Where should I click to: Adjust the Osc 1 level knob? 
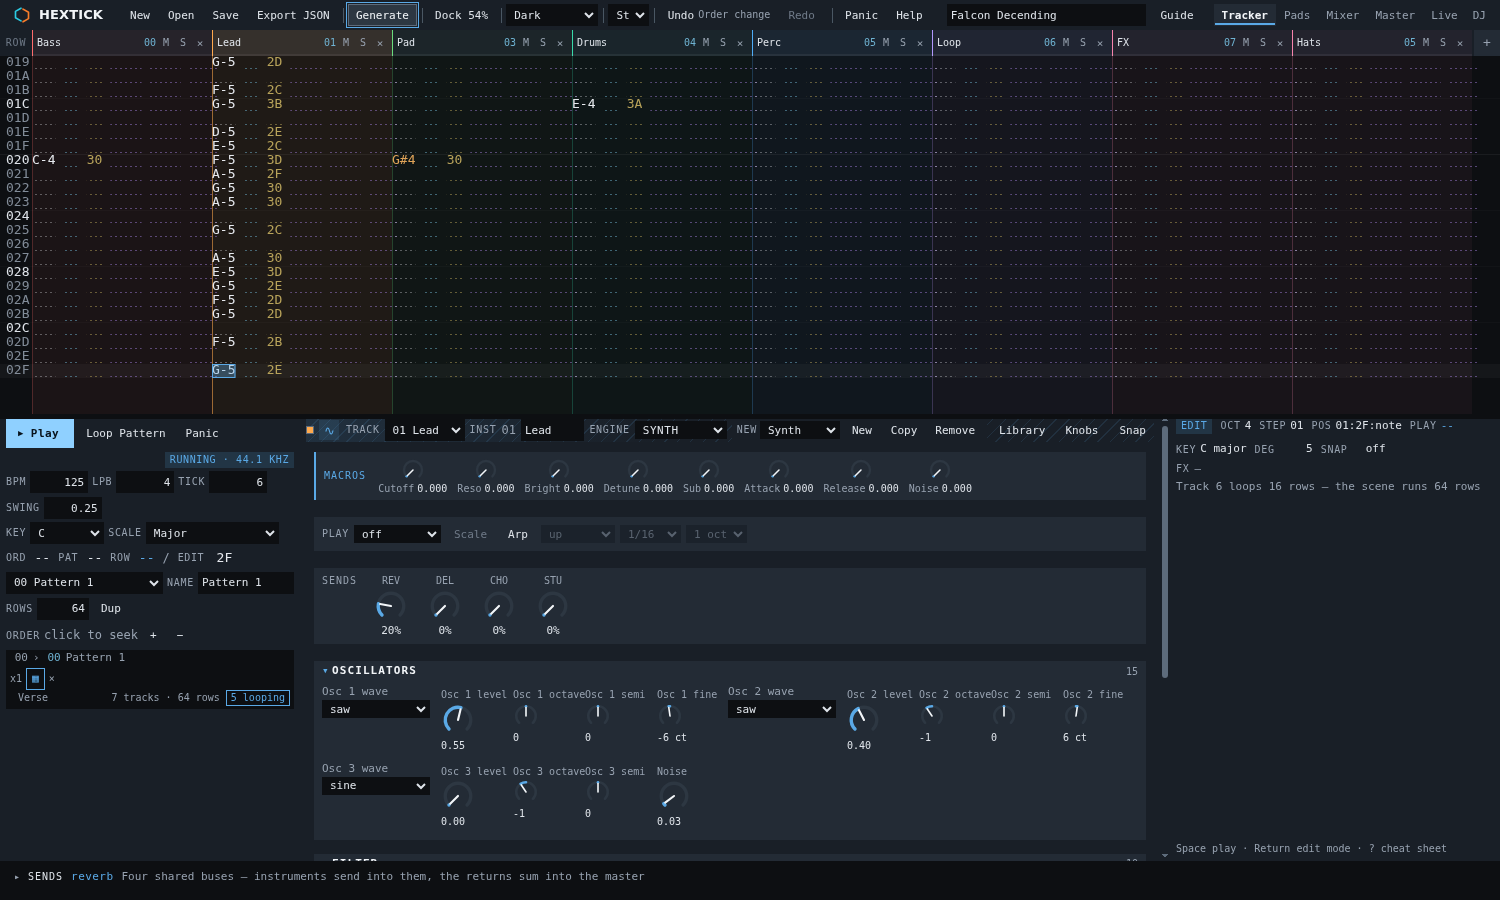tap(457, 719)
